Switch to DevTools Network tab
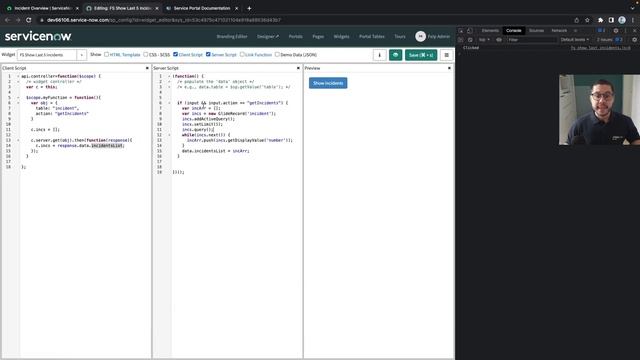 click(559, 31)
